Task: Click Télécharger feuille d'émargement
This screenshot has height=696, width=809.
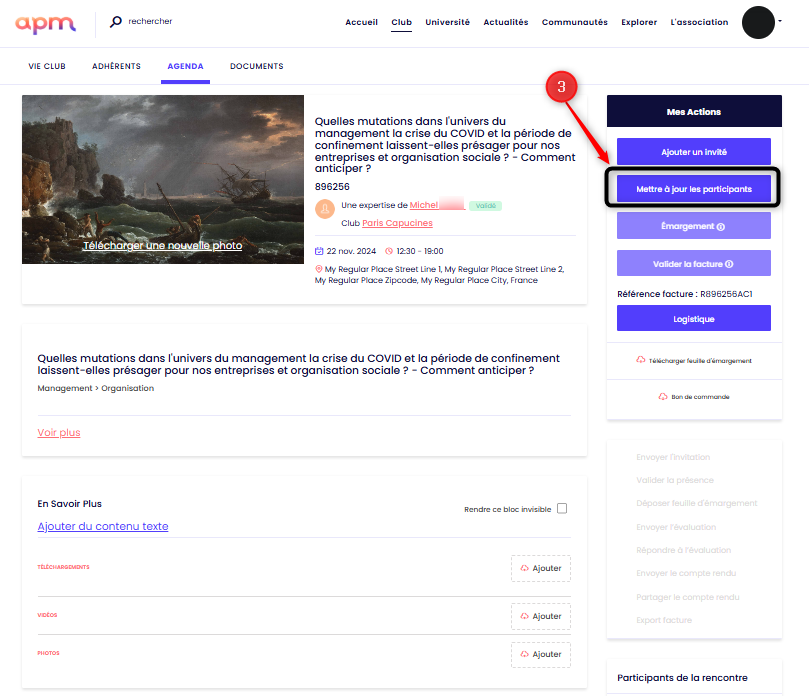Action: point(700,361)
